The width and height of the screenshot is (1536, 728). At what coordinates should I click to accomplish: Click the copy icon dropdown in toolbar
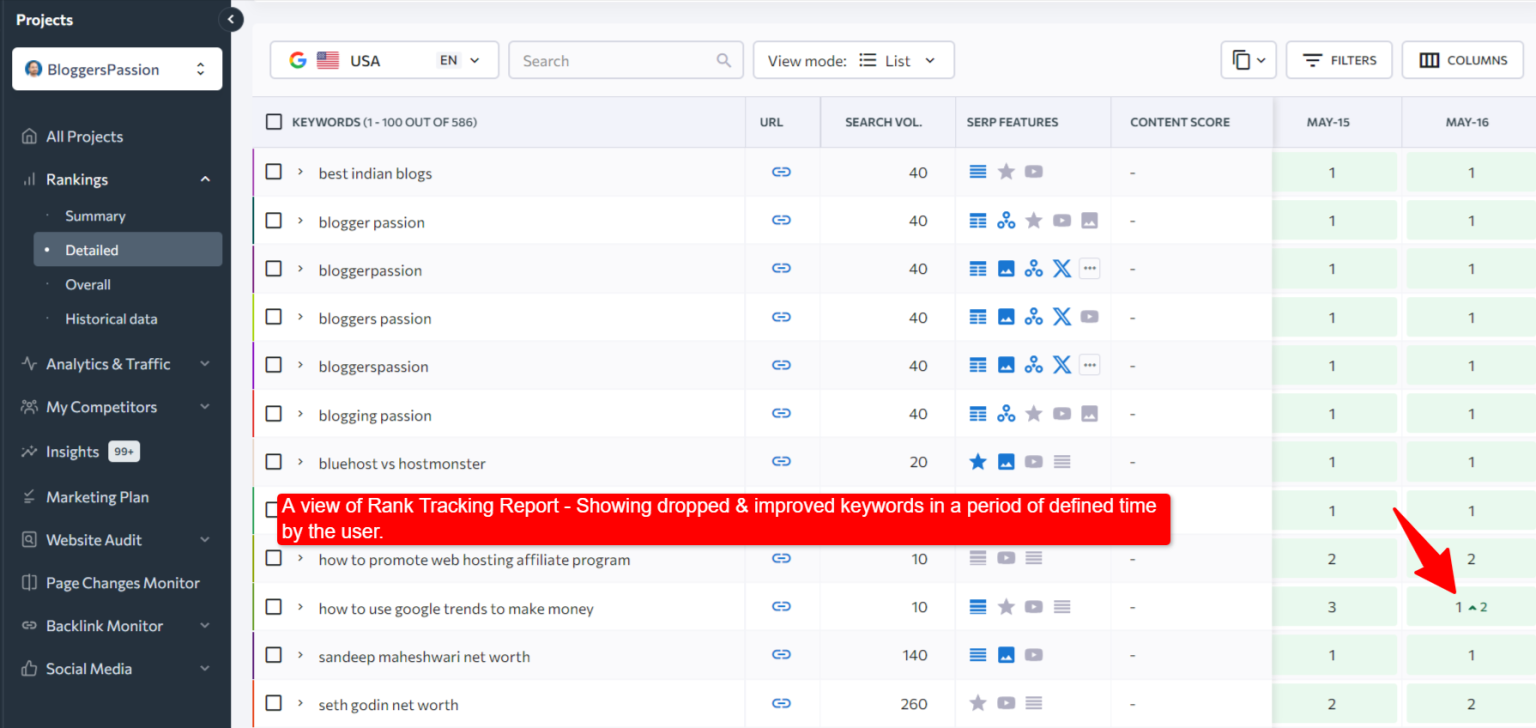point(1248,60)
